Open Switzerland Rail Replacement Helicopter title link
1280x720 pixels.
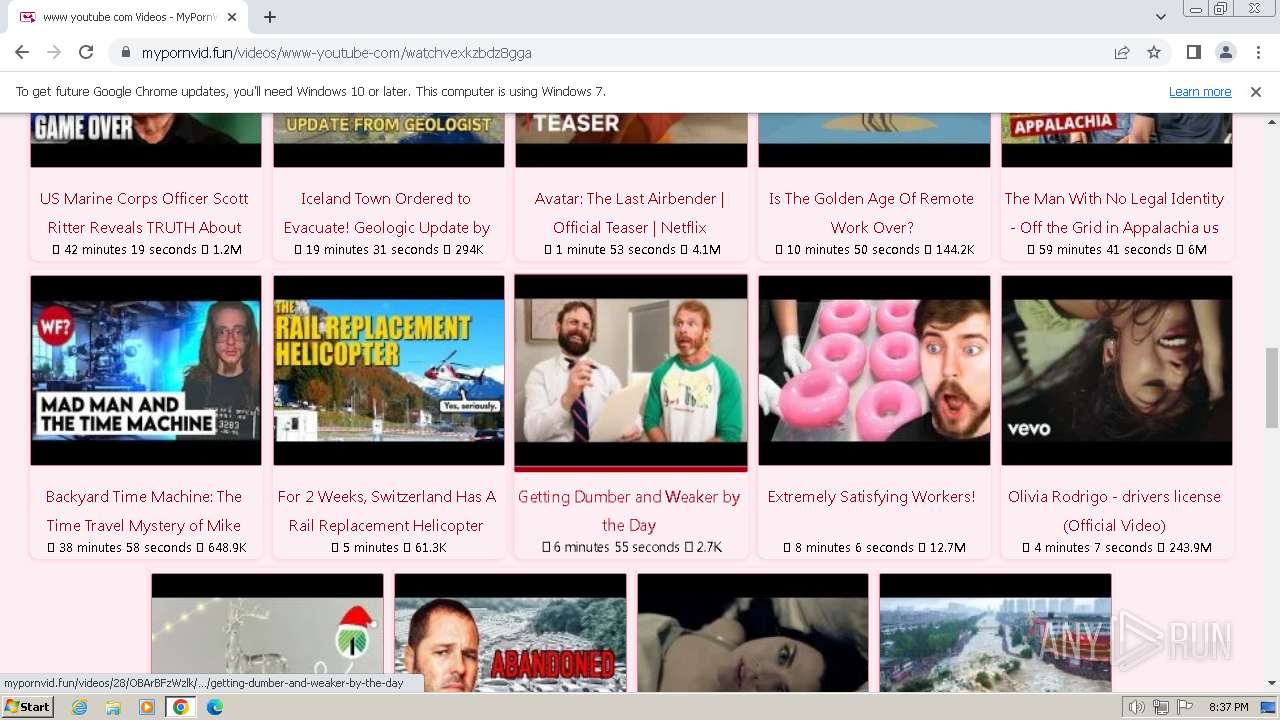point(387,510)
